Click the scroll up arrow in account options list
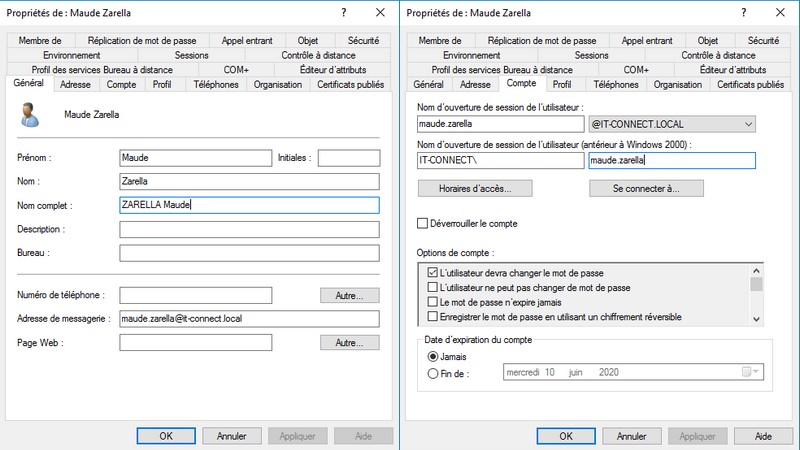The image size is (800, 450). click(756, 271)
